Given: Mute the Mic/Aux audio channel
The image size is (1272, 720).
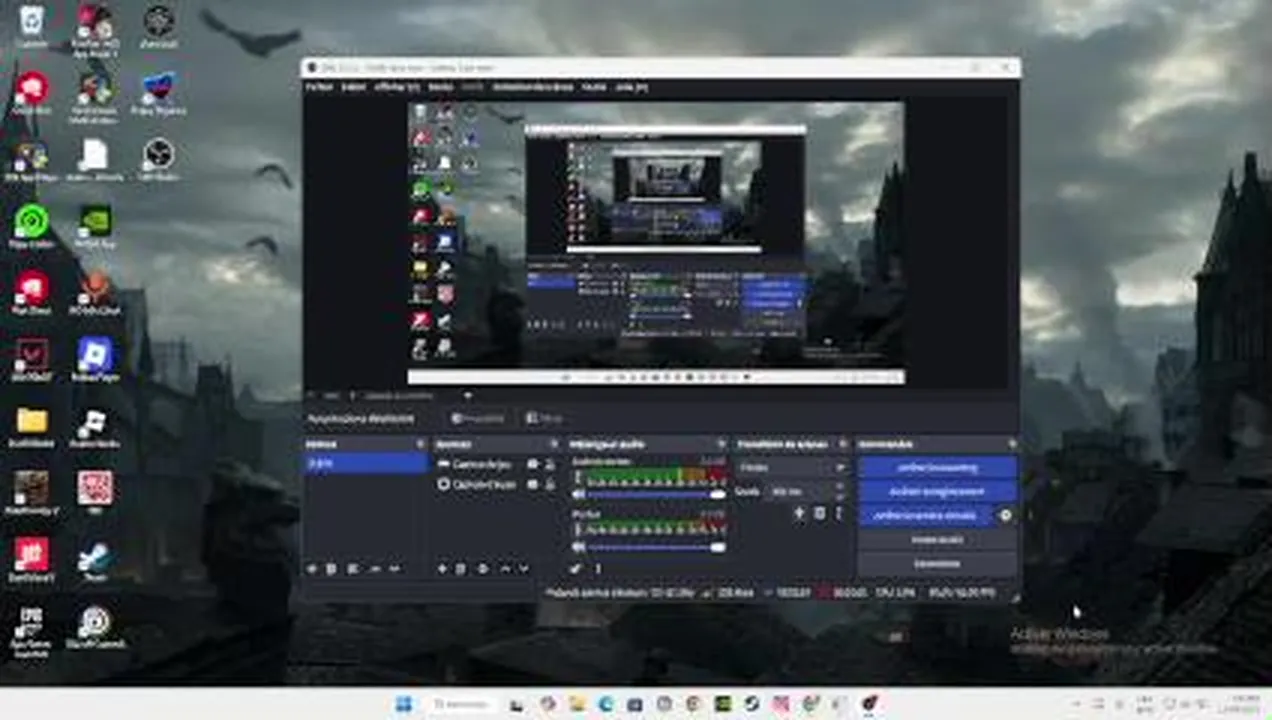Looking at the screenshot, I should tap(578, 548).
